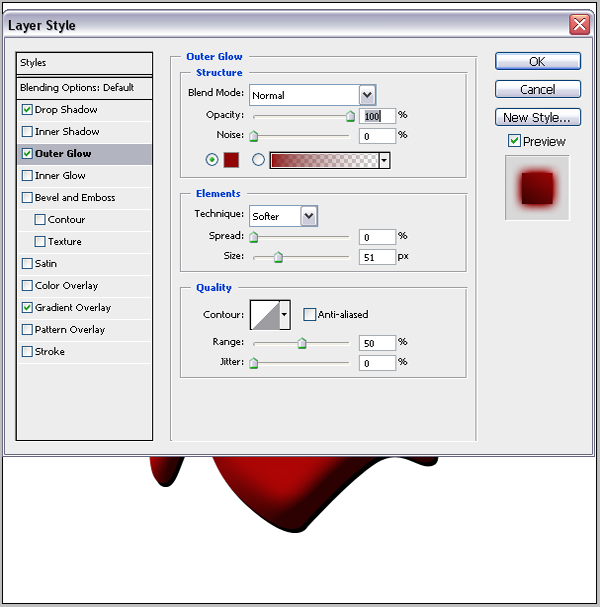
Task: Open the Inner Glow settings label
Action: [x=60, y=176]
